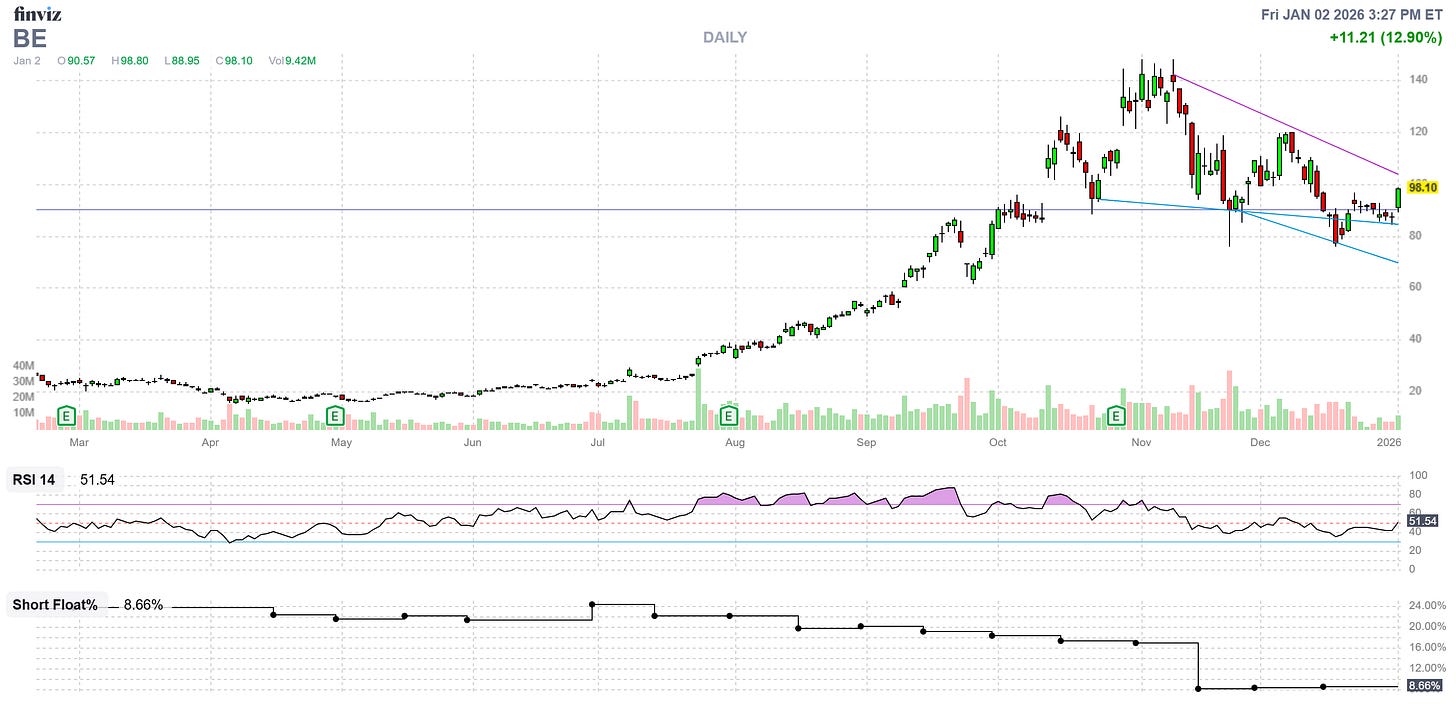The image size is (1456, 710).
Task: Click the 60 price axis label
Action: click(1416, 287)
